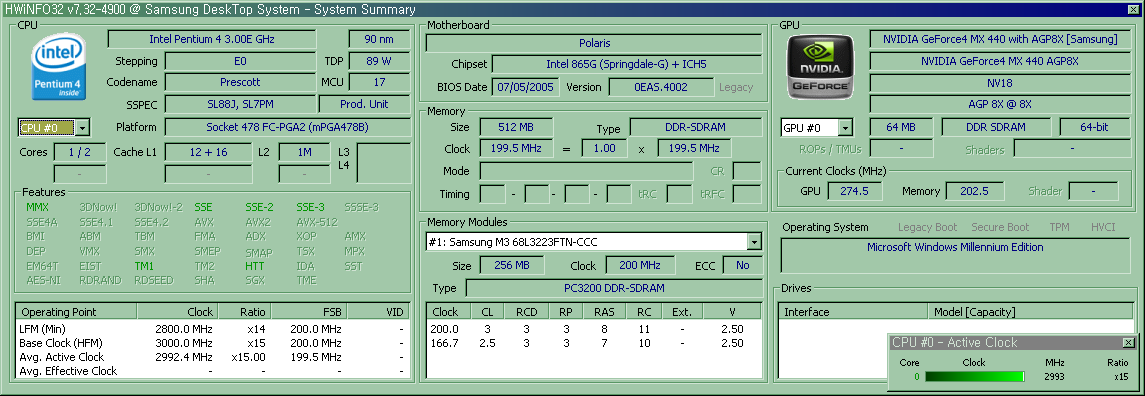Open the GPU #0 selector dropdown
1145x396 pixels.
[x=845, y=128]
